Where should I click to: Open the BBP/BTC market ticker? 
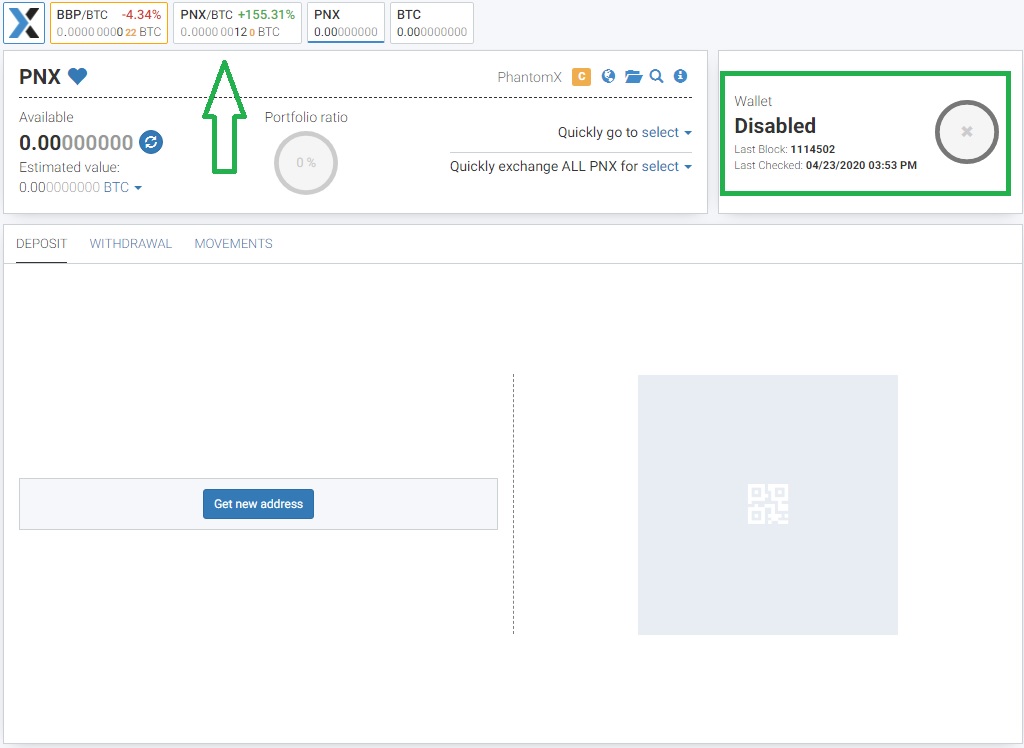[x=109, y=23]
